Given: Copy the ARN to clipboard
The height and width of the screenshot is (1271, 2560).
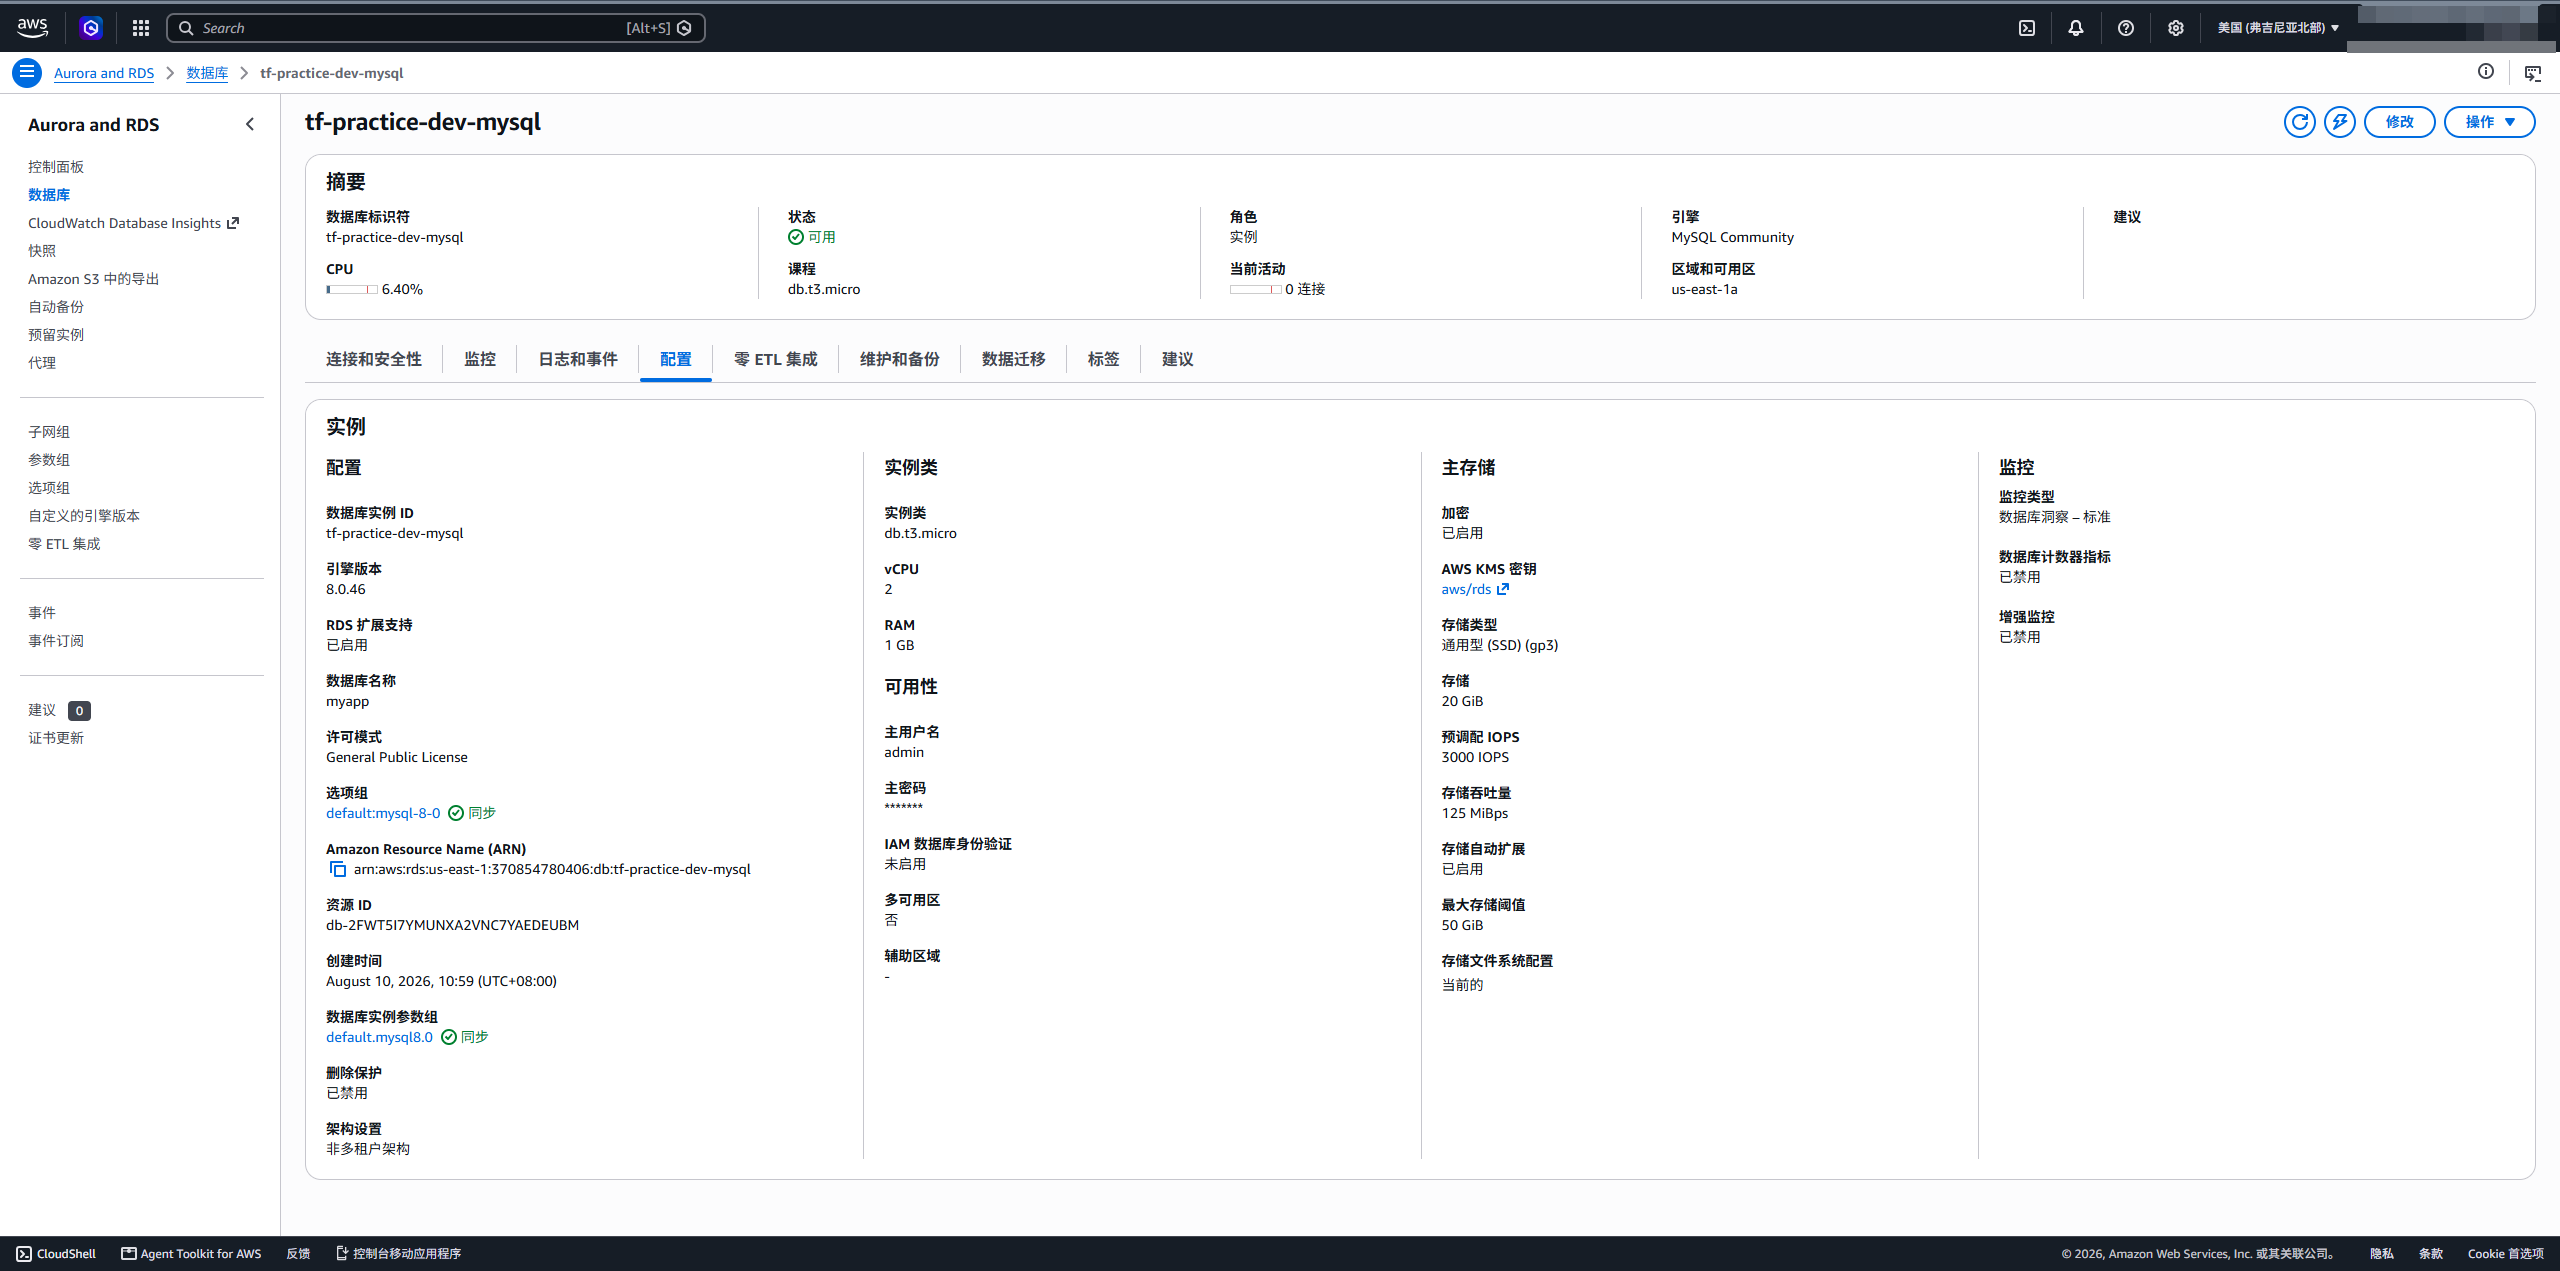Looking at the screenshot, I should 338,869.
